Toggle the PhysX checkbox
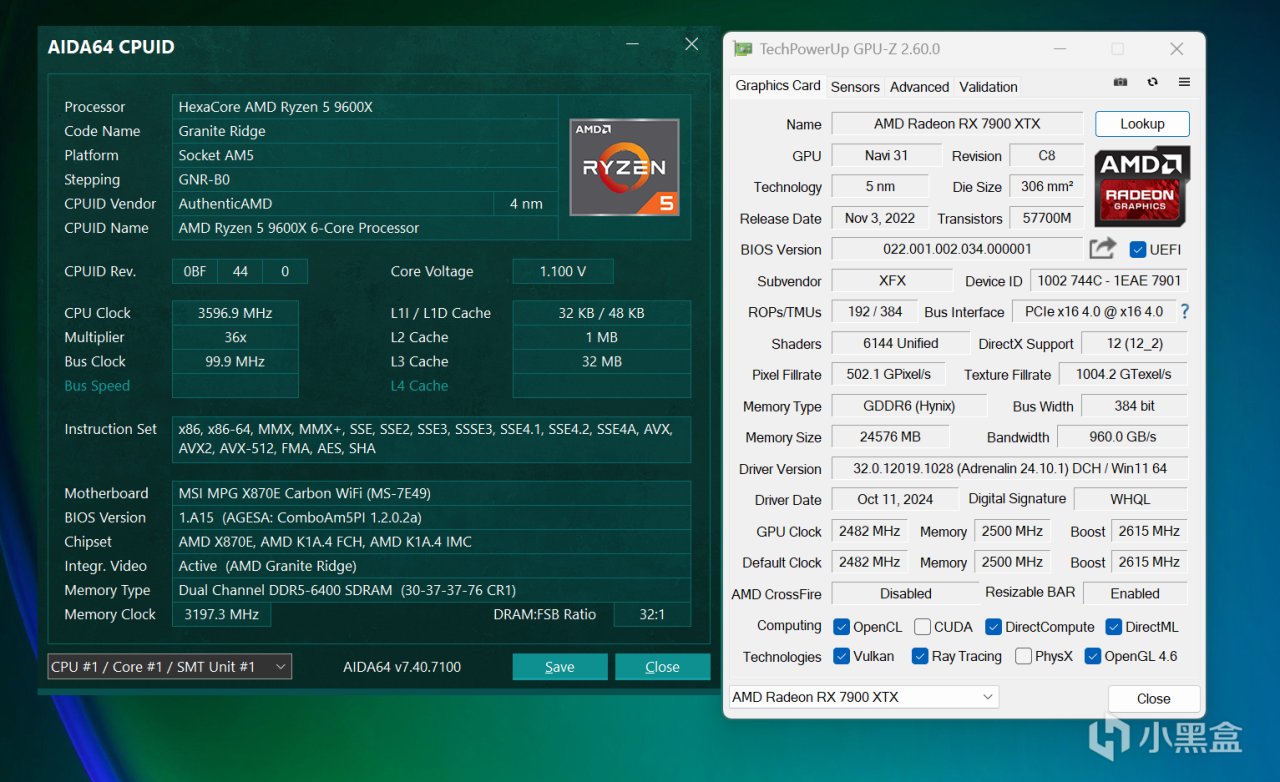Viewport: 1280px width, 782px height. [1023, 656]
